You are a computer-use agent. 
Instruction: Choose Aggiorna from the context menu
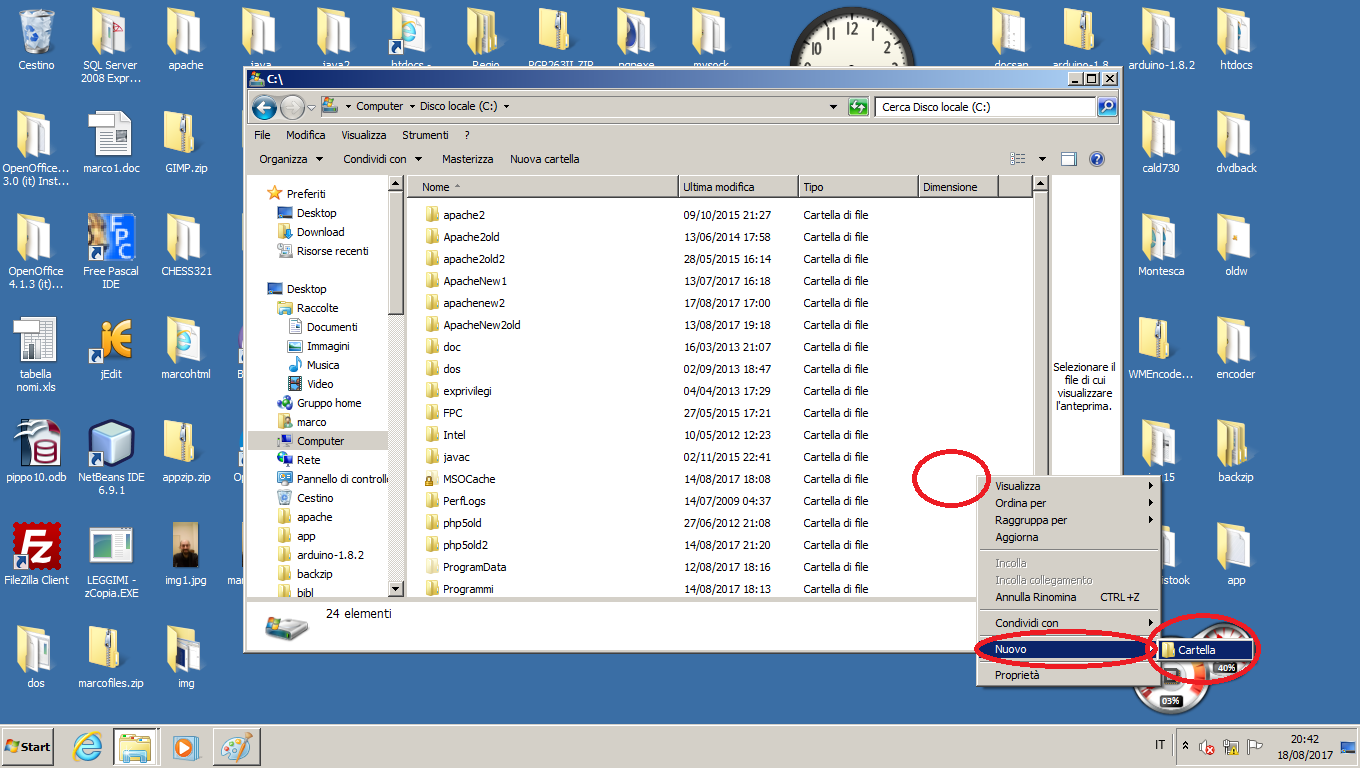click(1016, 537)
